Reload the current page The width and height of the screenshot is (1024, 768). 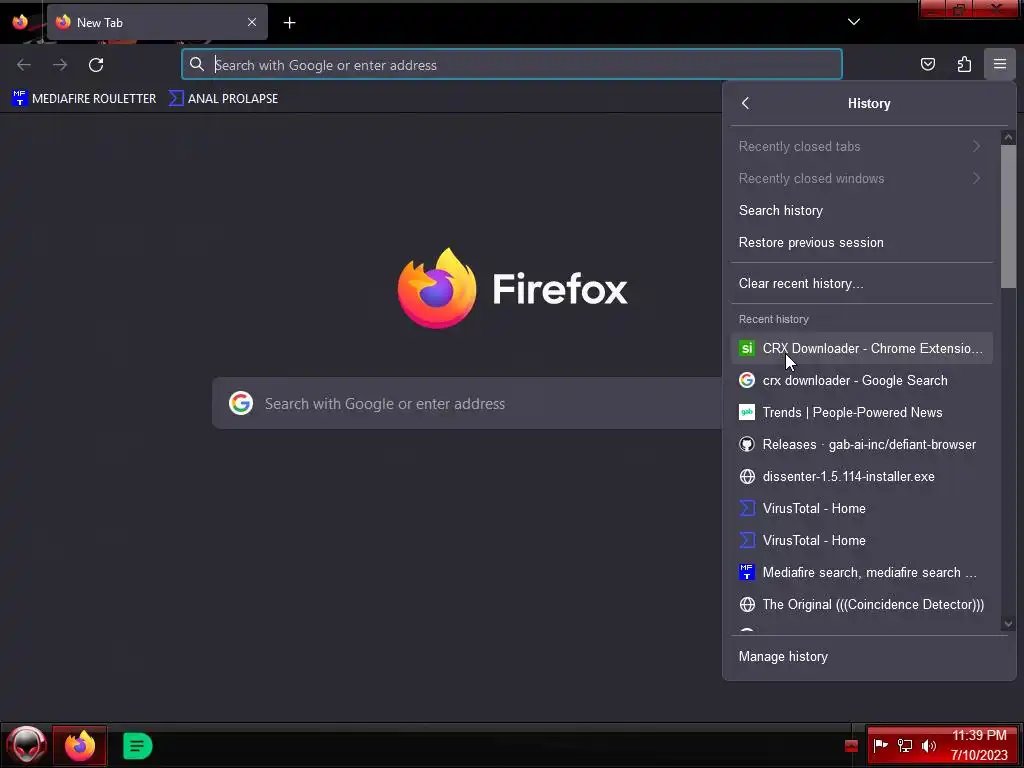click(x=96, y=65)
